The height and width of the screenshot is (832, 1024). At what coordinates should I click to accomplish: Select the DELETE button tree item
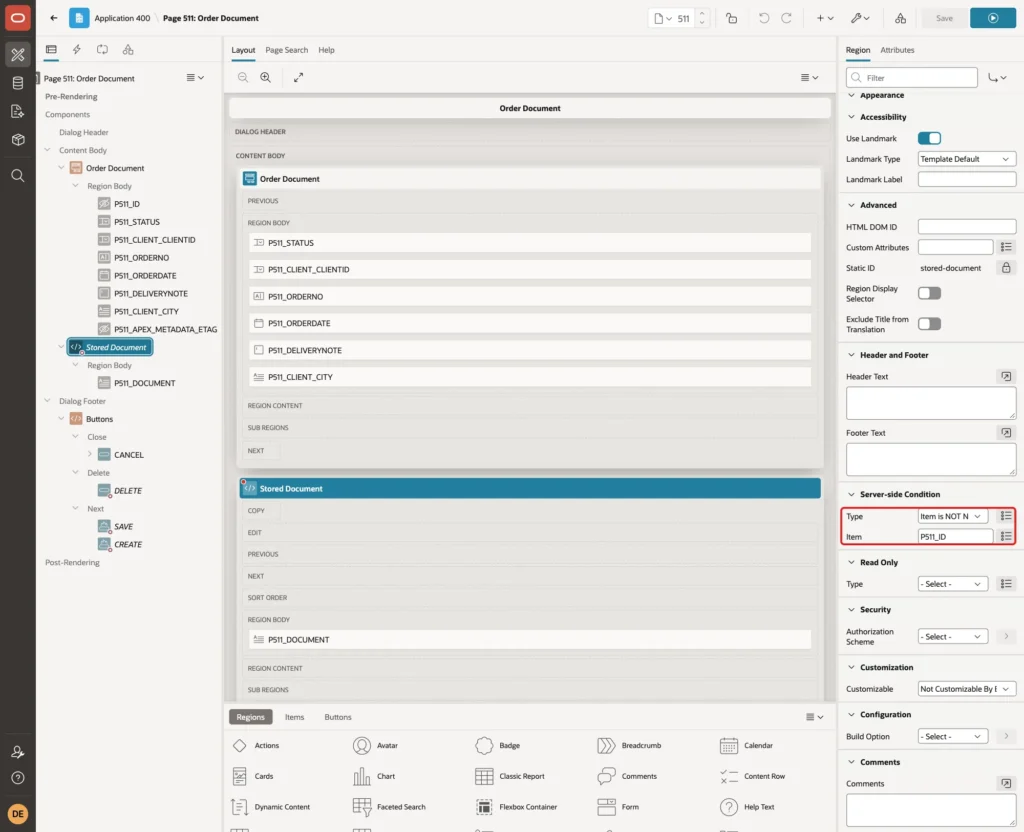point(127,490)
